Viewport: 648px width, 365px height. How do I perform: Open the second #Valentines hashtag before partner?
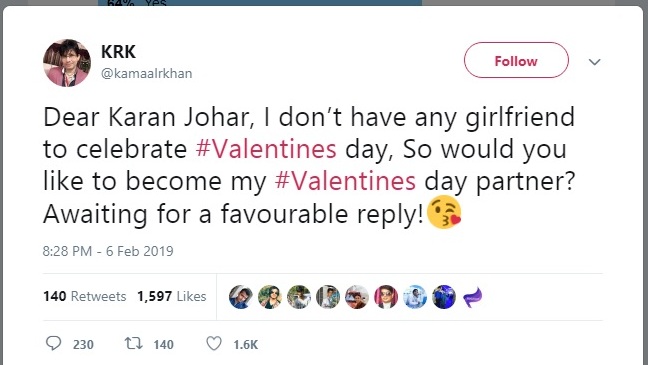tap(345, 181)
